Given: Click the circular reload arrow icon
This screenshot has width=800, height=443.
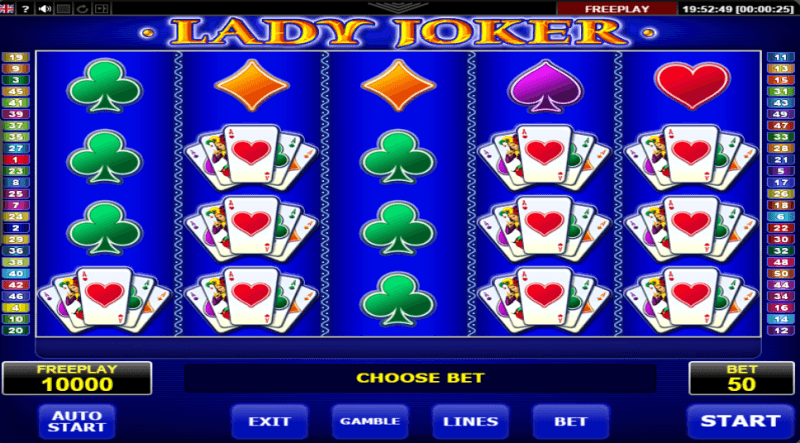Looking at the screenshot, I should coord(82,8).
